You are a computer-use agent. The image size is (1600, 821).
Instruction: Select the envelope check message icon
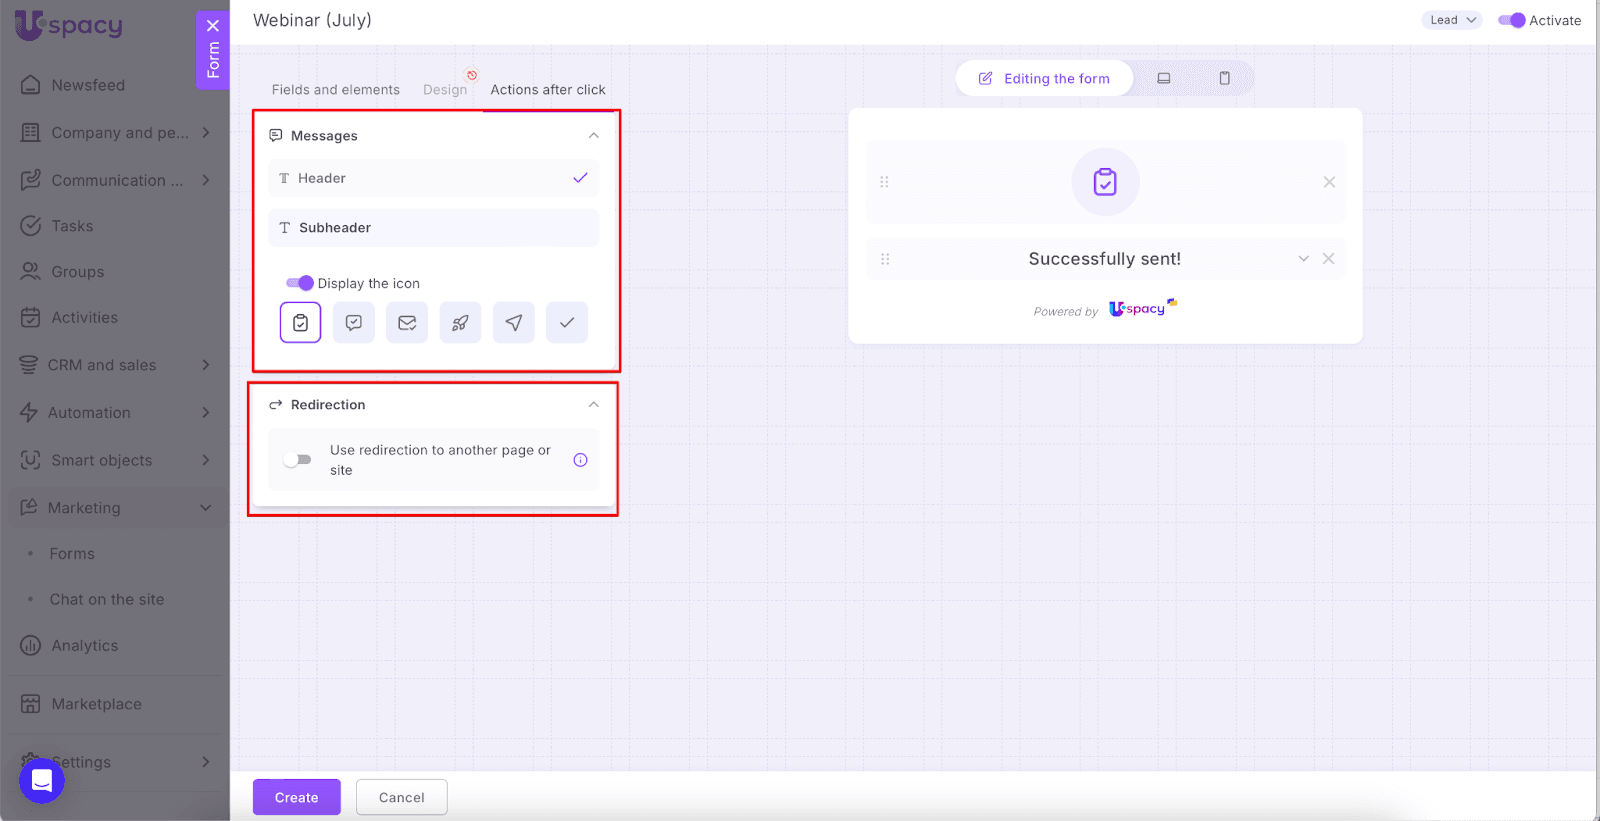tap(407, 323)
